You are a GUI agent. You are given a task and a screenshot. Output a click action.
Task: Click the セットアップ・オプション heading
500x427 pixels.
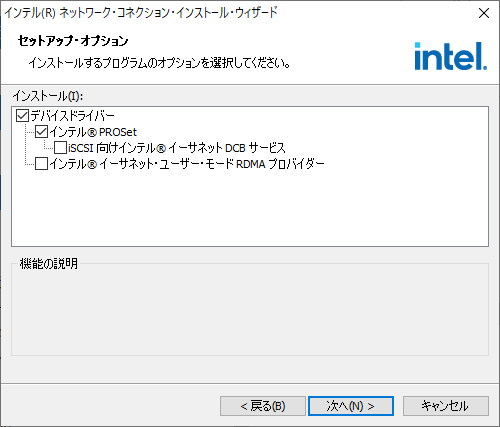click(x=73, y=41)
